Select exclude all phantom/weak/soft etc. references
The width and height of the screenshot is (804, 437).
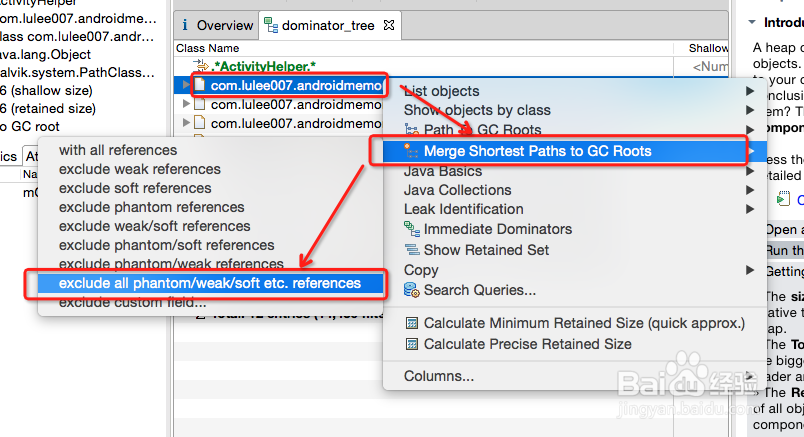click(209, 283)
